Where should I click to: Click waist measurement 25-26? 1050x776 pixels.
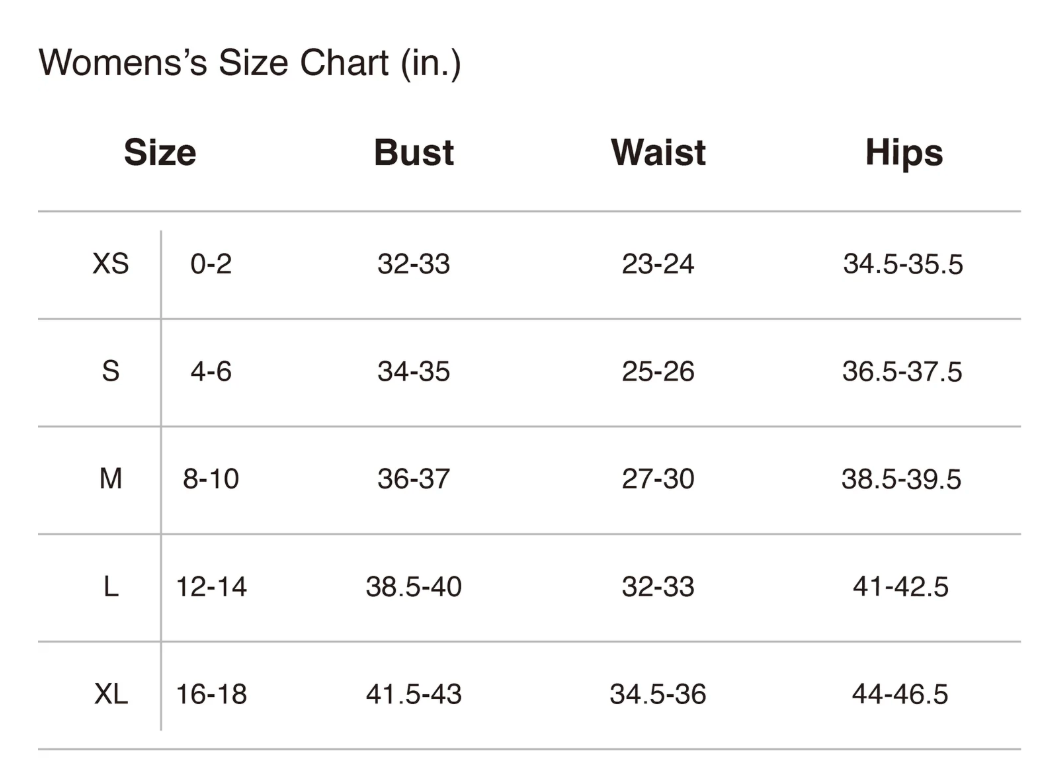[x=658, y=372]
